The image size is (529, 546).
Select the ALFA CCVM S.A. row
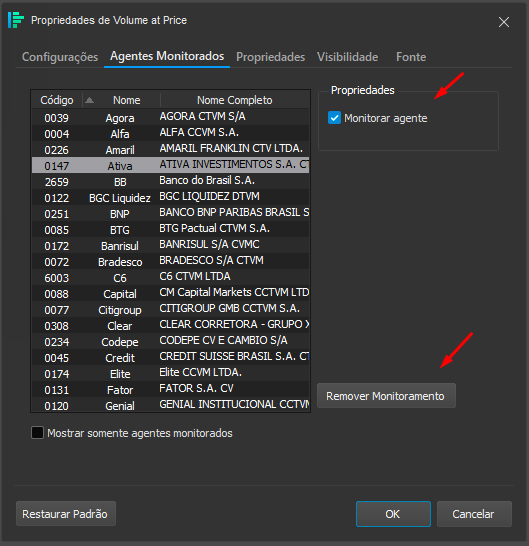pos(171,133)
